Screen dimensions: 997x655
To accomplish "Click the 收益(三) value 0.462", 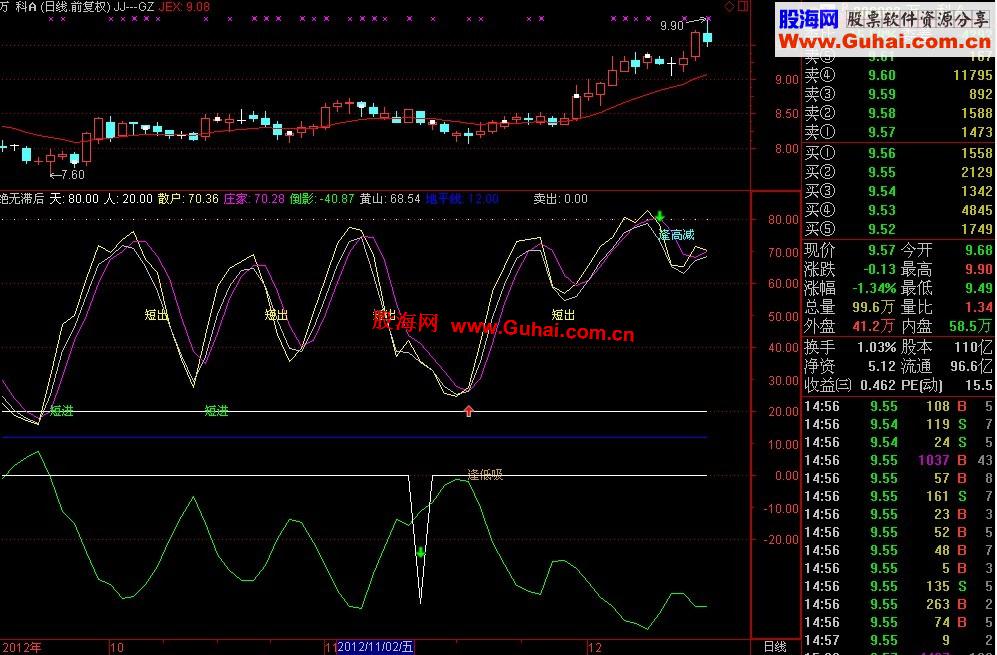I will (x=878, y=385).
